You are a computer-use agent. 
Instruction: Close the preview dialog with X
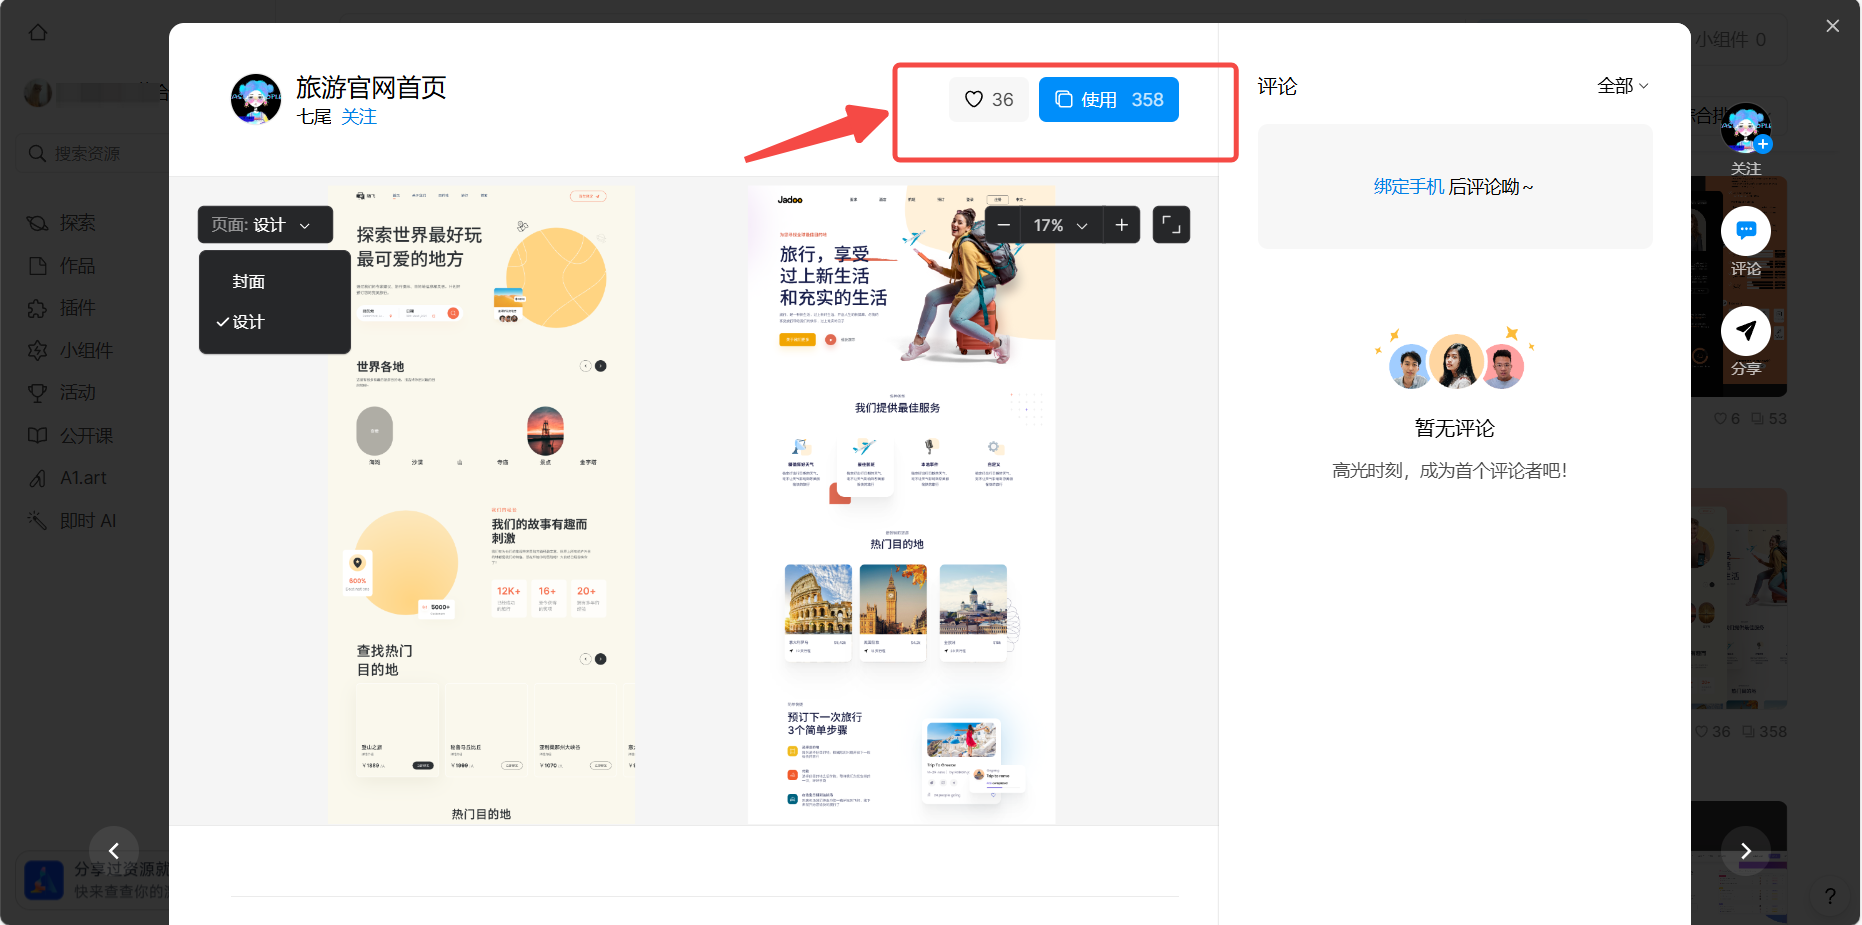(1832, 26)
